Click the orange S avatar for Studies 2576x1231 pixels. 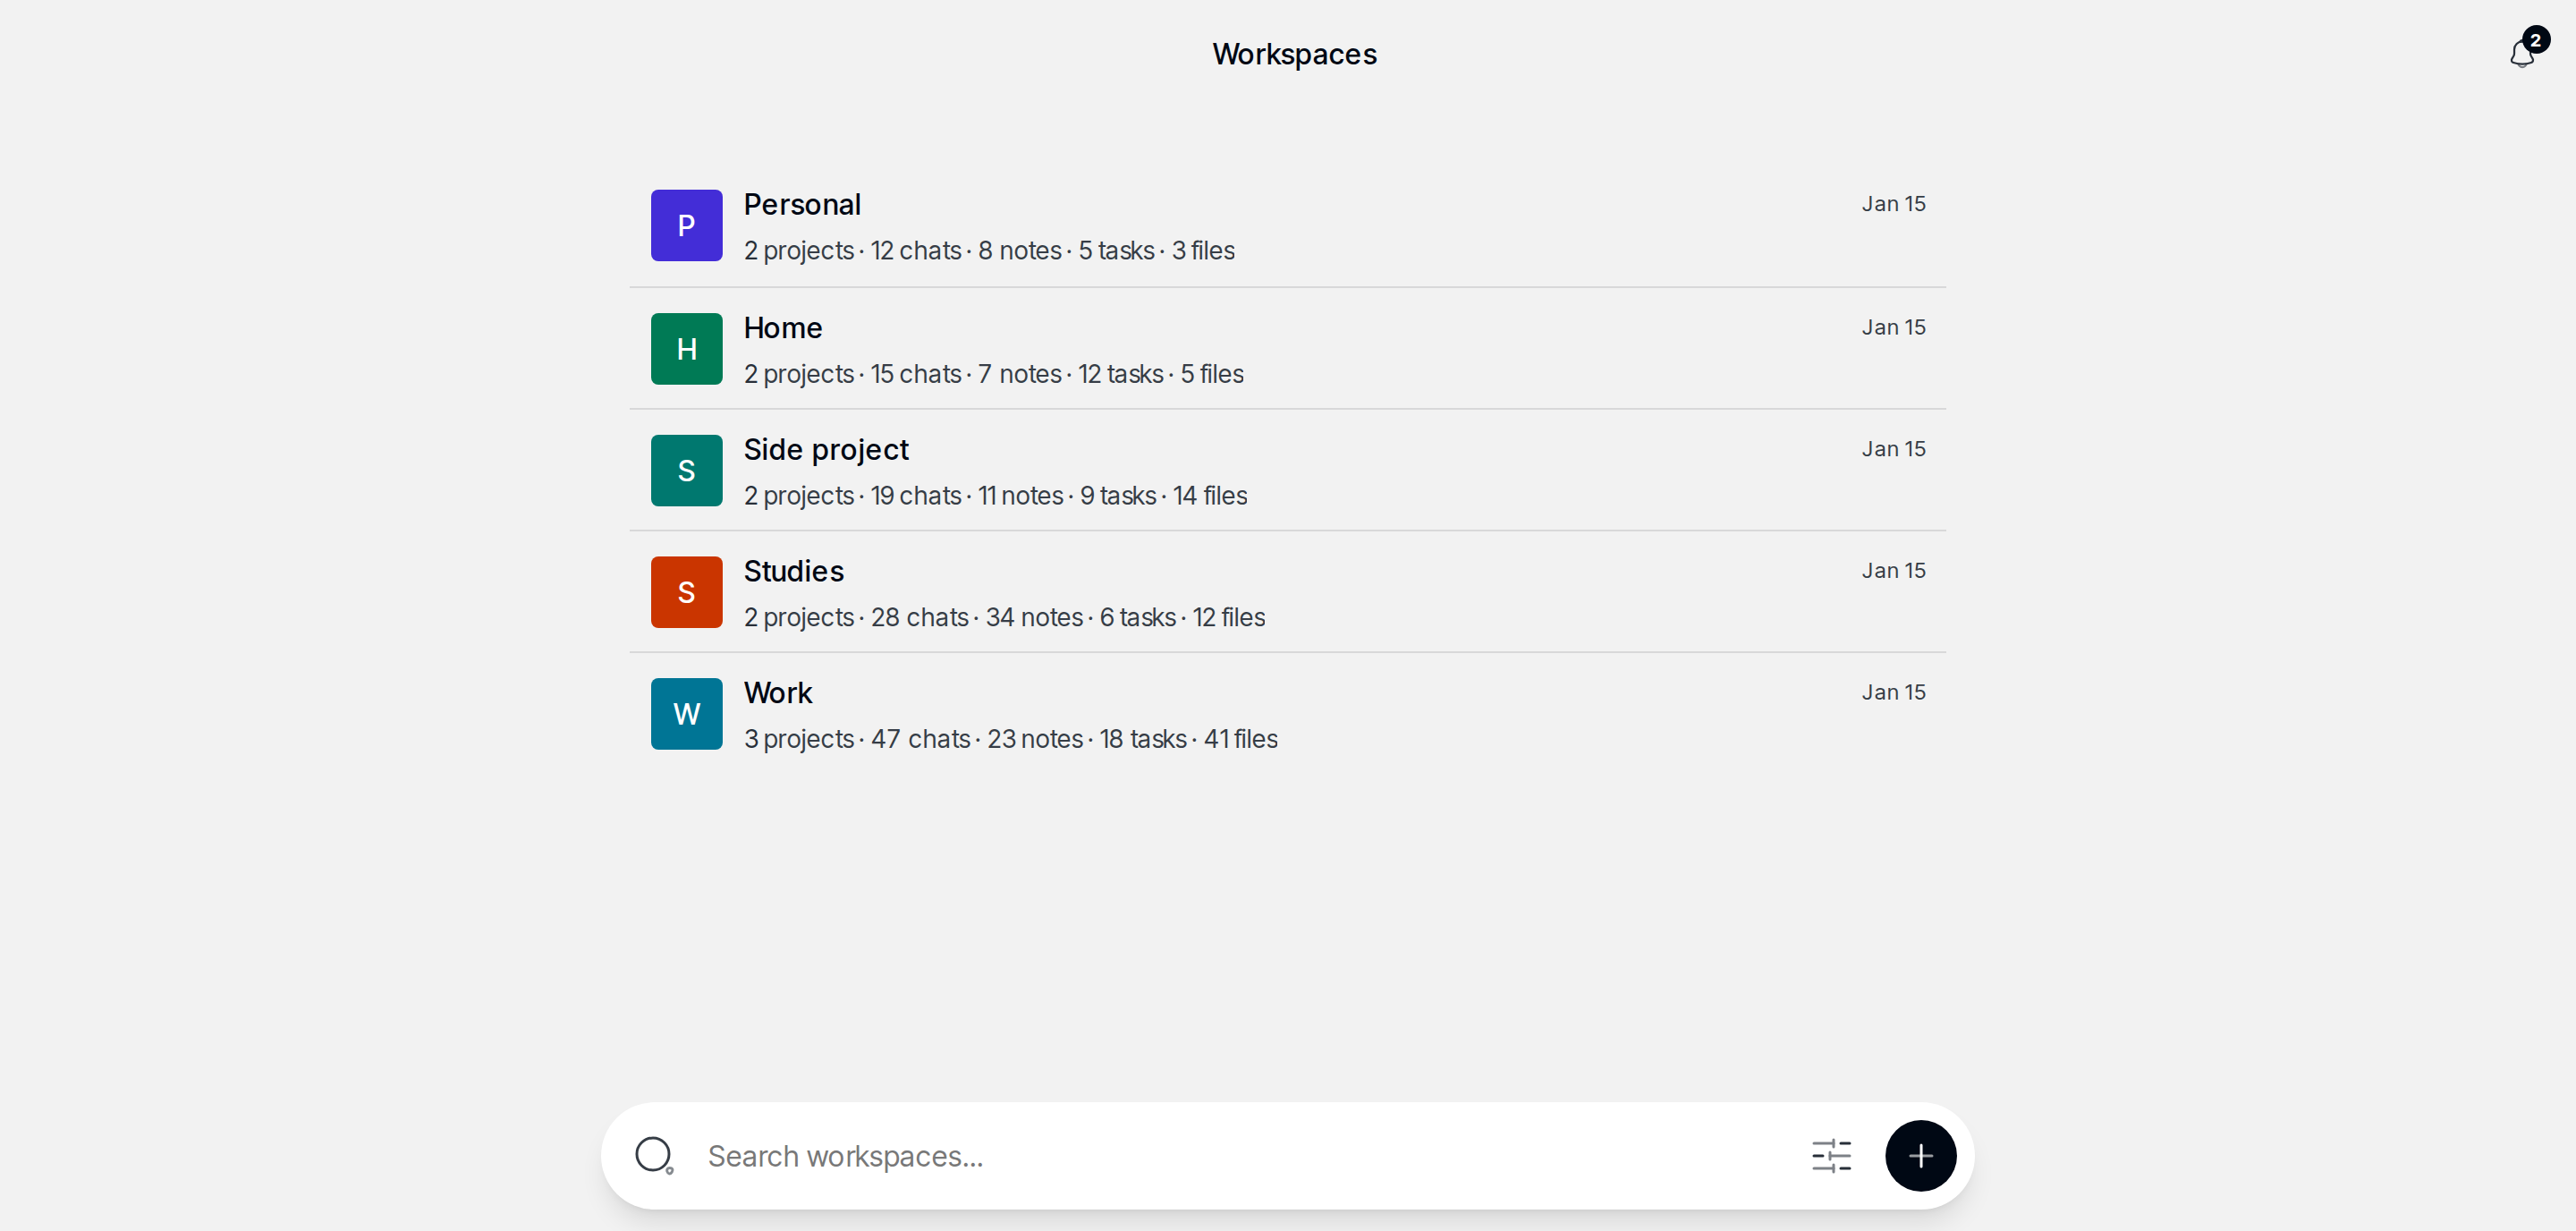click(687, 593)
